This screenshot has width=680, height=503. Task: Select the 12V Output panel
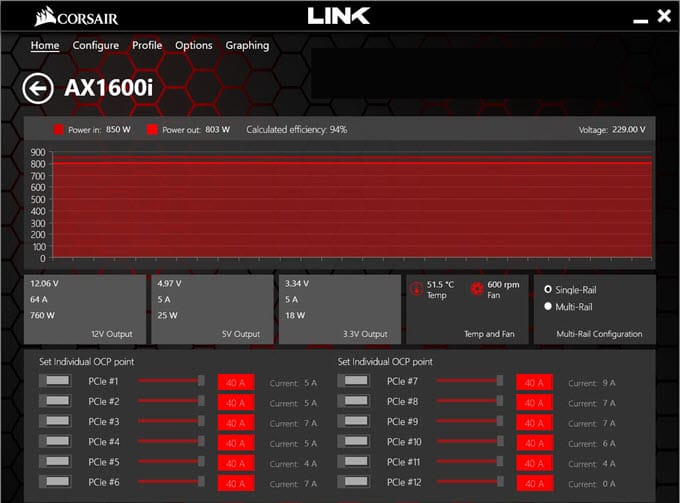[85, 309]
